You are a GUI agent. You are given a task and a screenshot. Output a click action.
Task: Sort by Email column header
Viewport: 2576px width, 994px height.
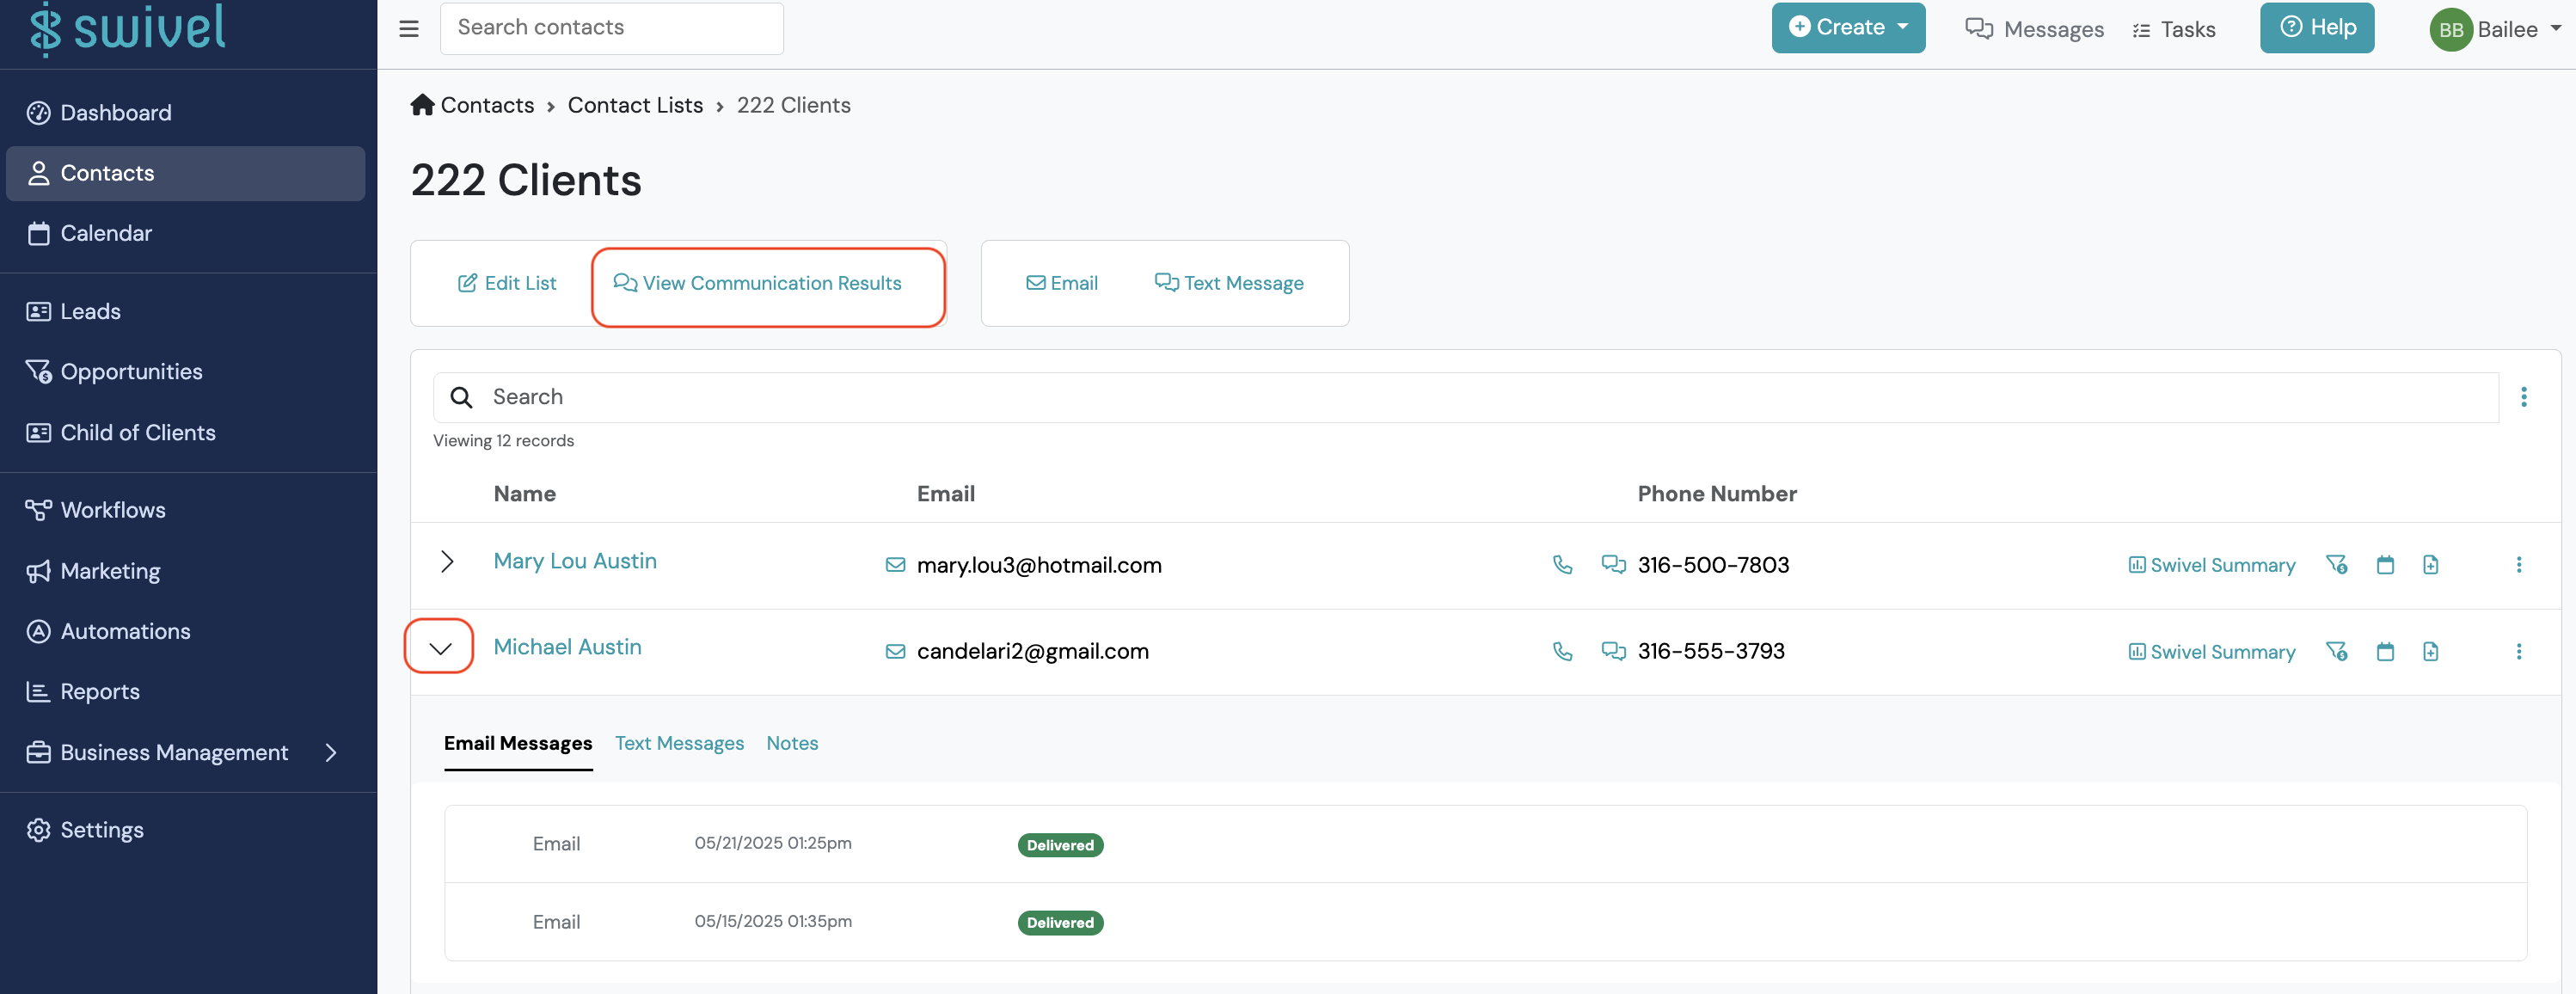pos(946,493)
